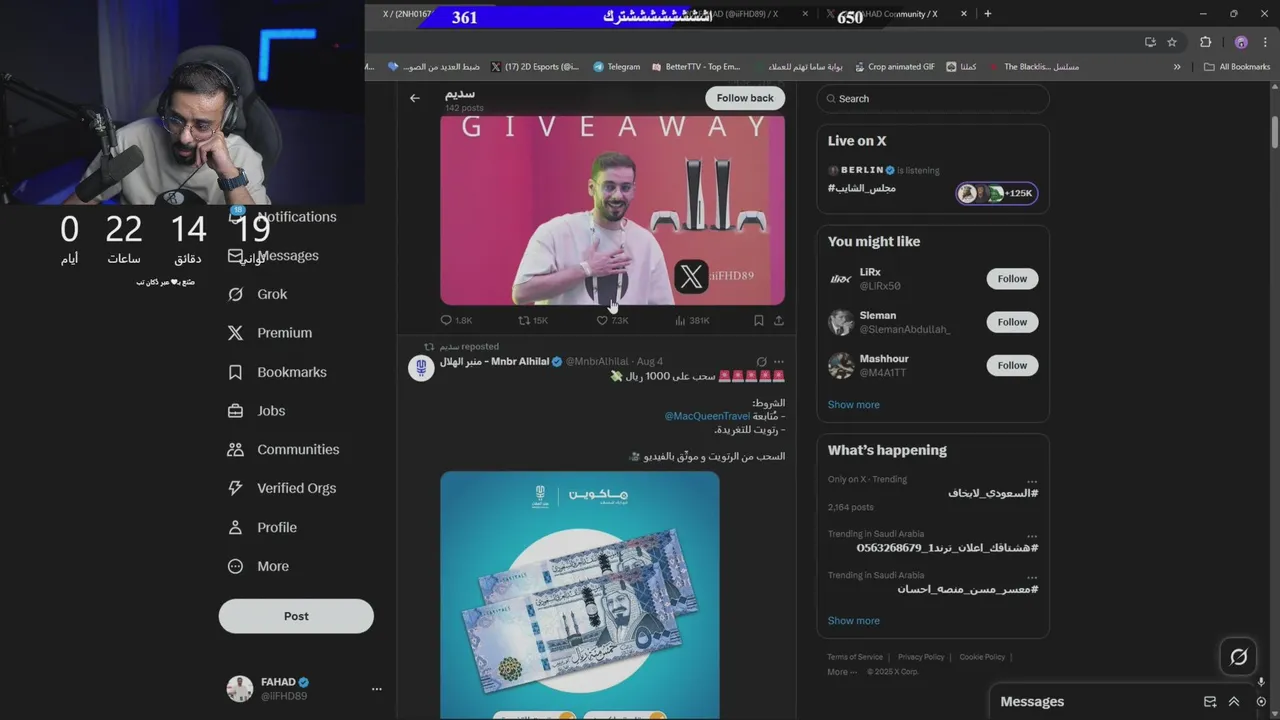Click the FAHAD account avatar
The width and height of the screenshot is (1280, 720).
[x=240, y=689]
